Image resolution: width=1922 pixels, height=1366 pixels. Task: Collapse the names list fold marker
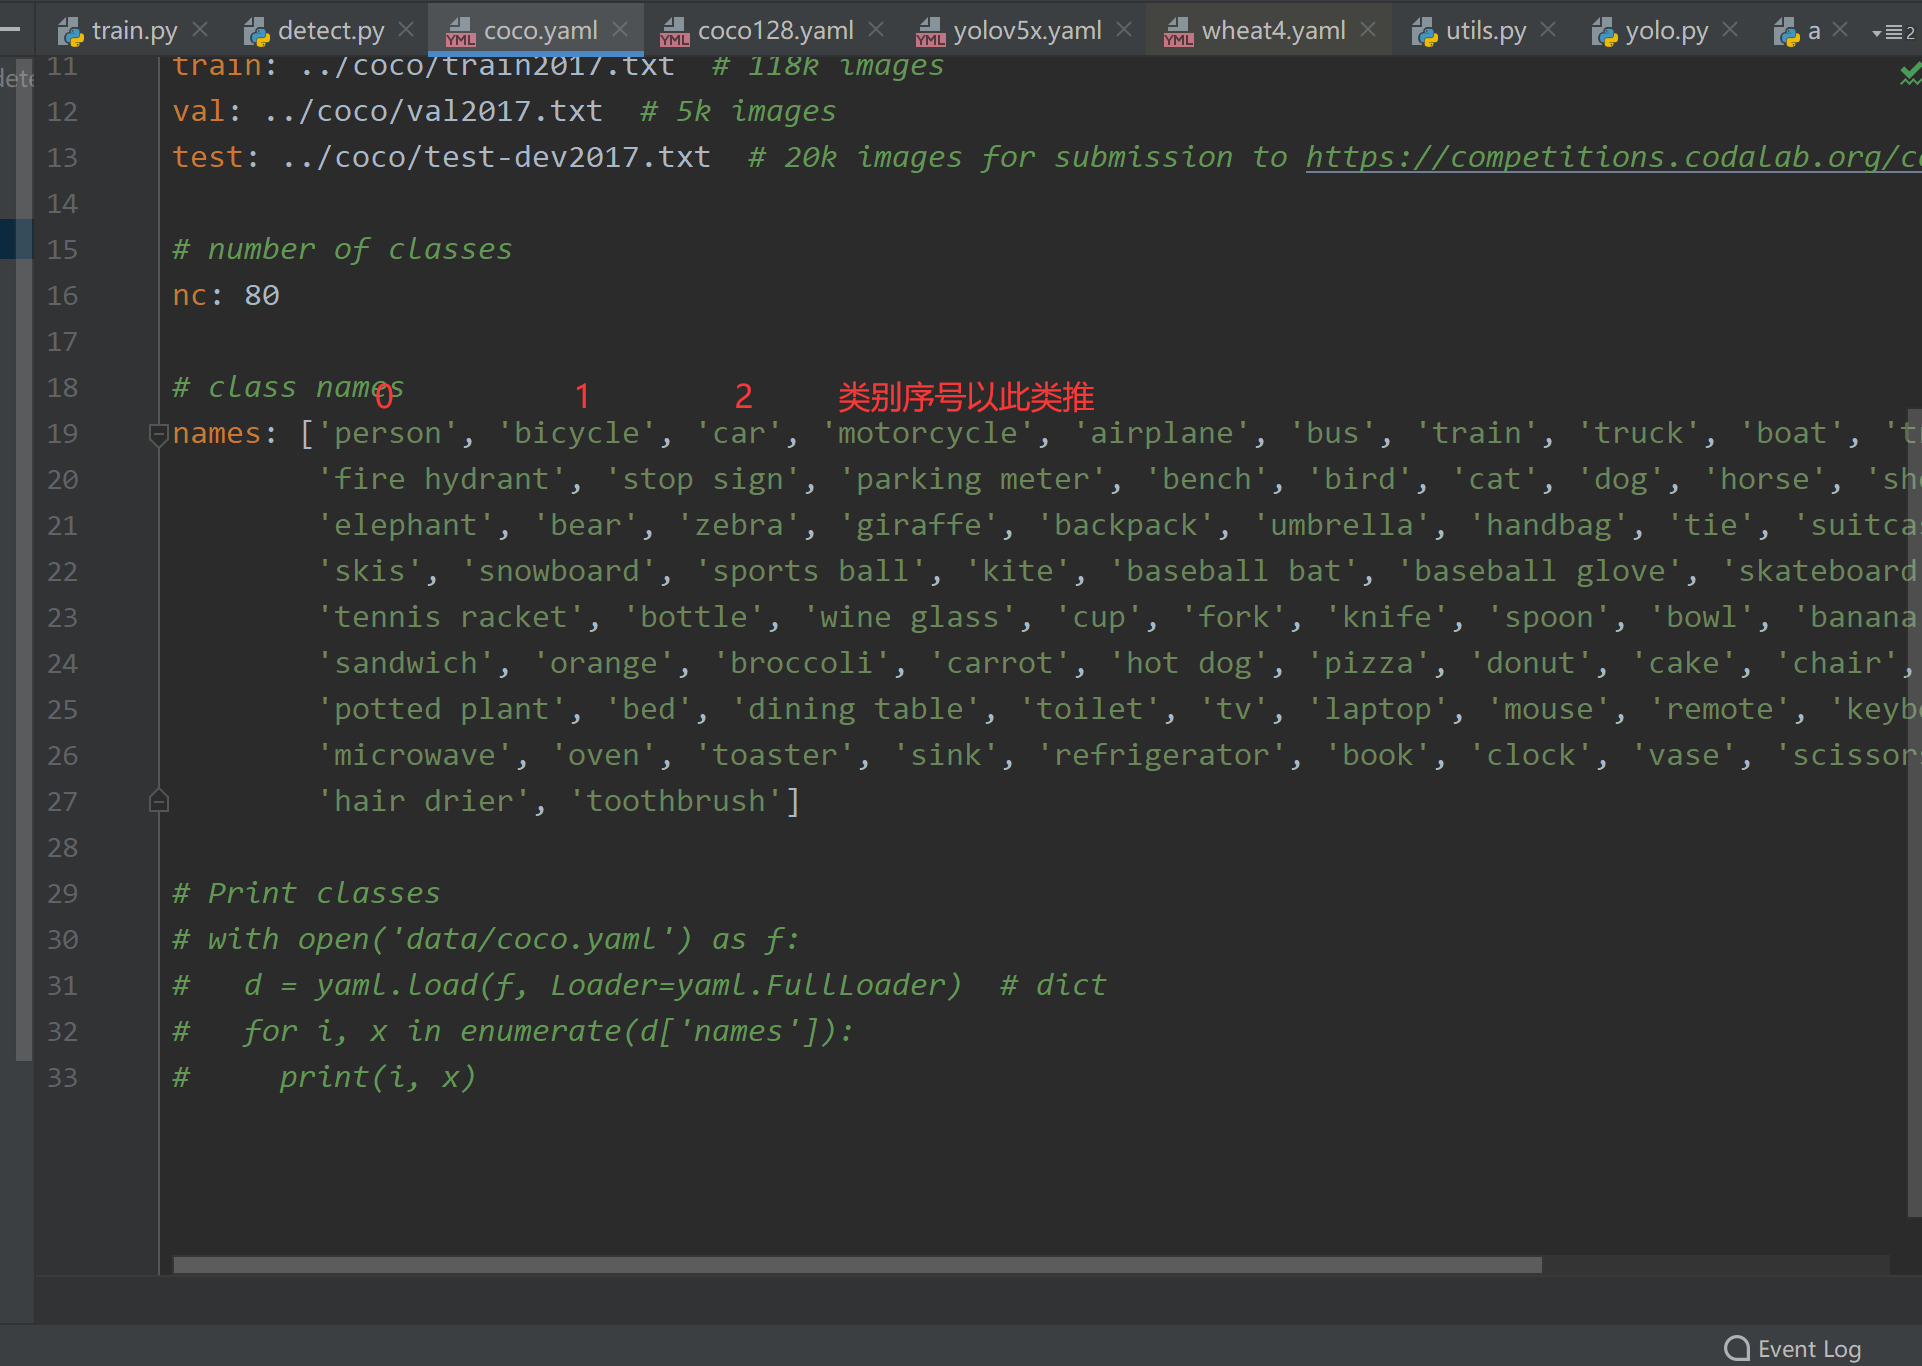tap(158, 434)
